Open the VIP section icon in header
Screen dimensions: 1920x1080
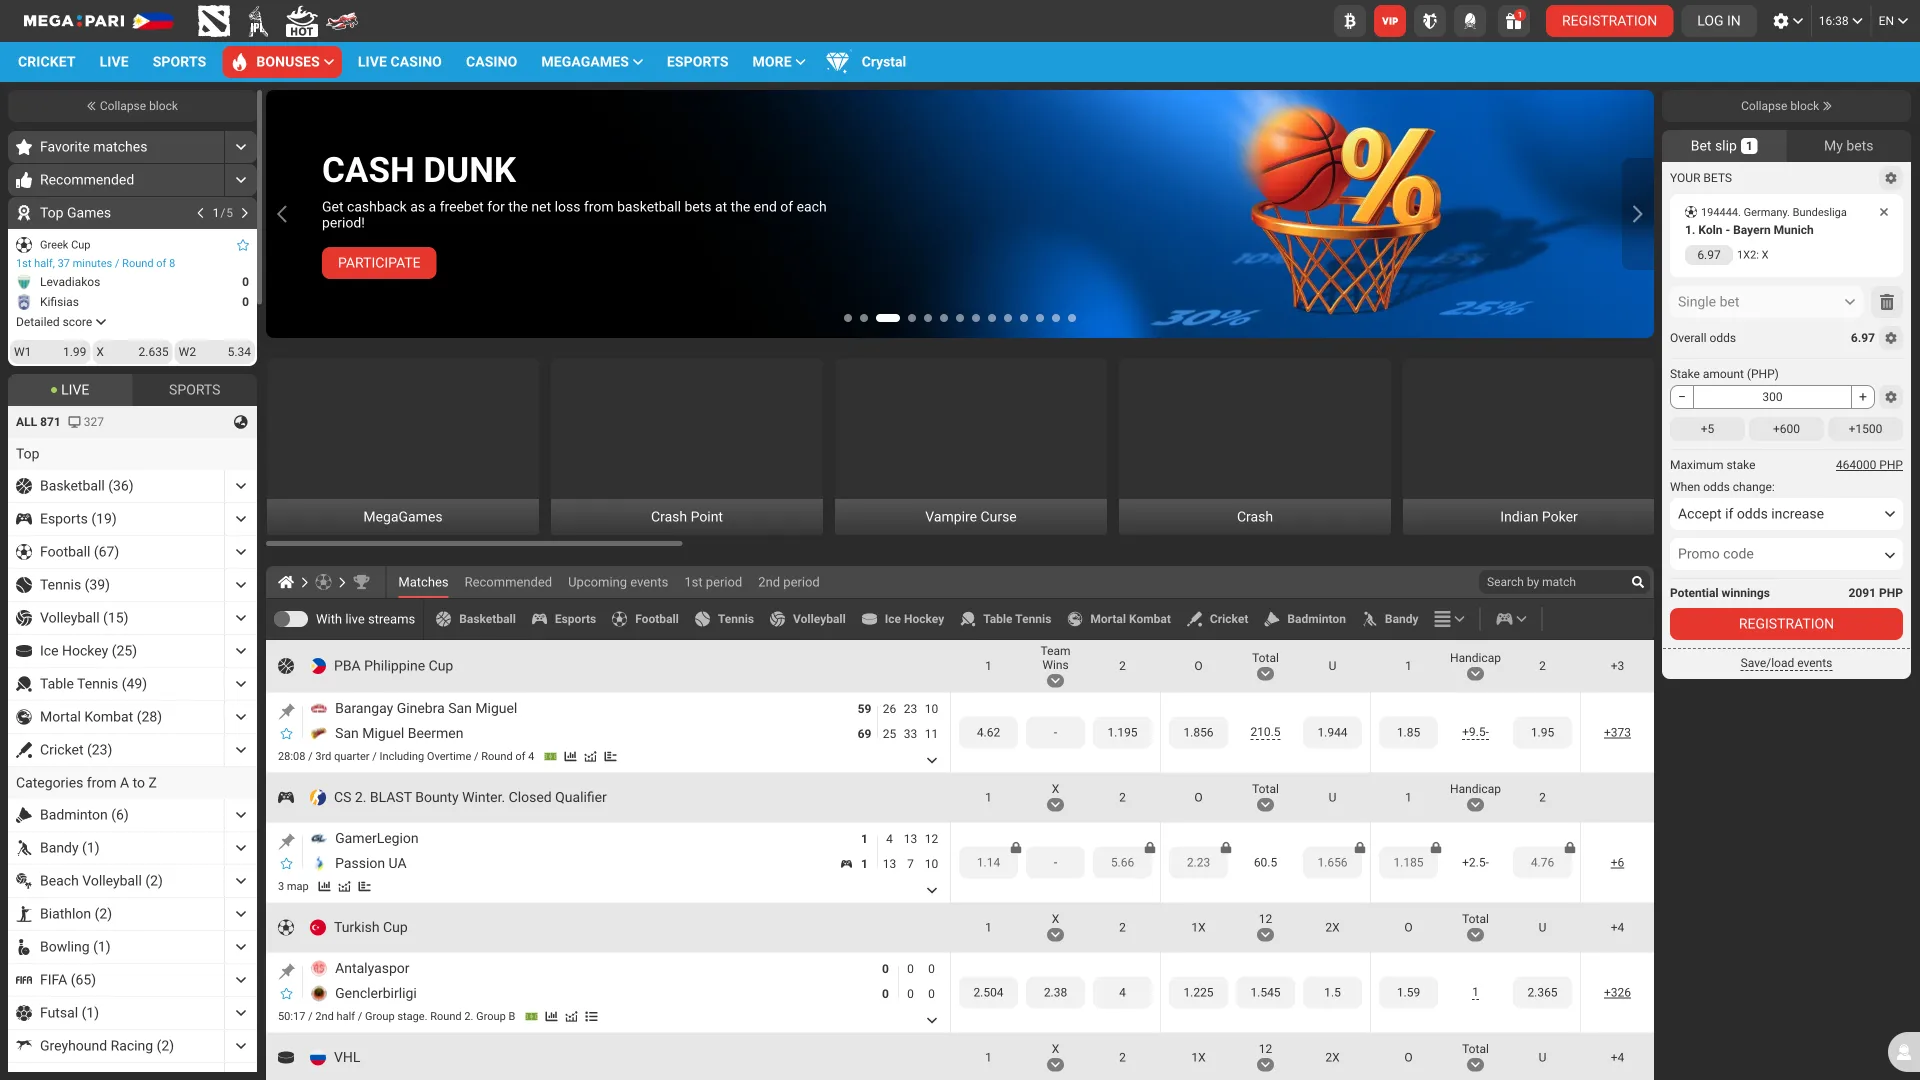click(x=1389, y=20)
